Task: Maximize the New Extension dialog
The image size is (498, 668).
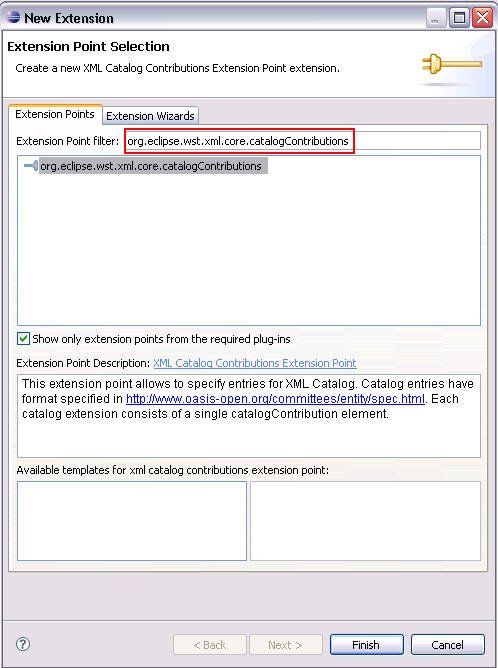Action: point(459,18)
